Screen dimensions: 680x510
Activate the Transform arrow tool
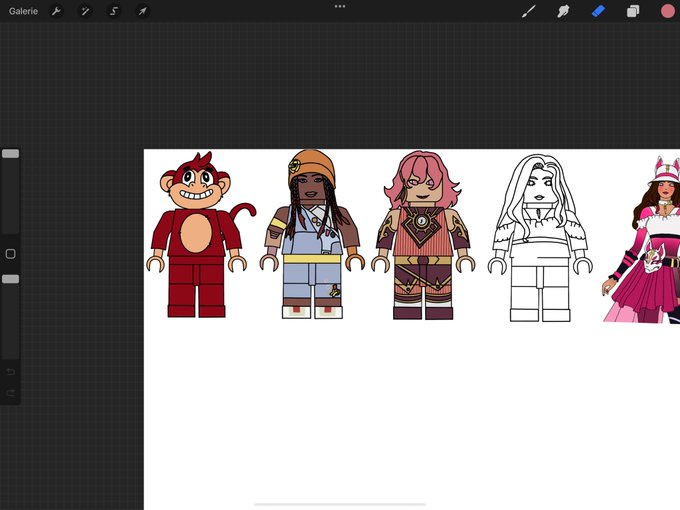pos(143,11)
